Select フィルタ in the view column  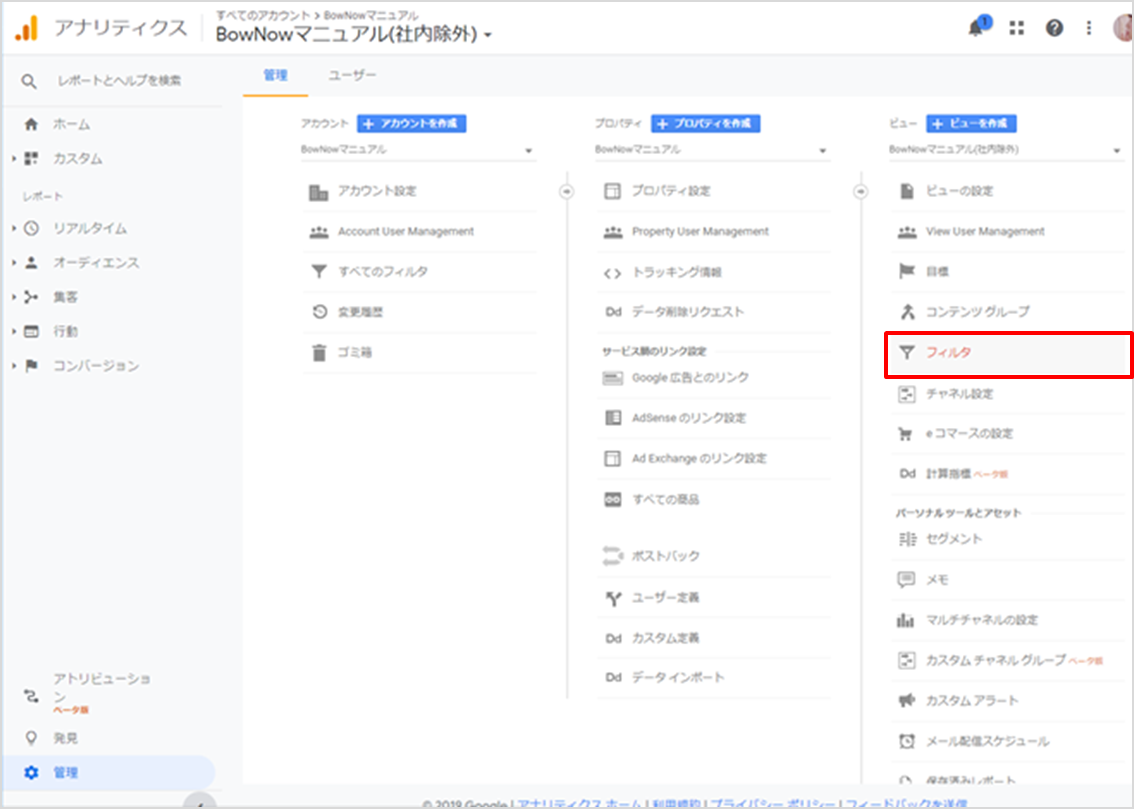tap(1009, 353)
